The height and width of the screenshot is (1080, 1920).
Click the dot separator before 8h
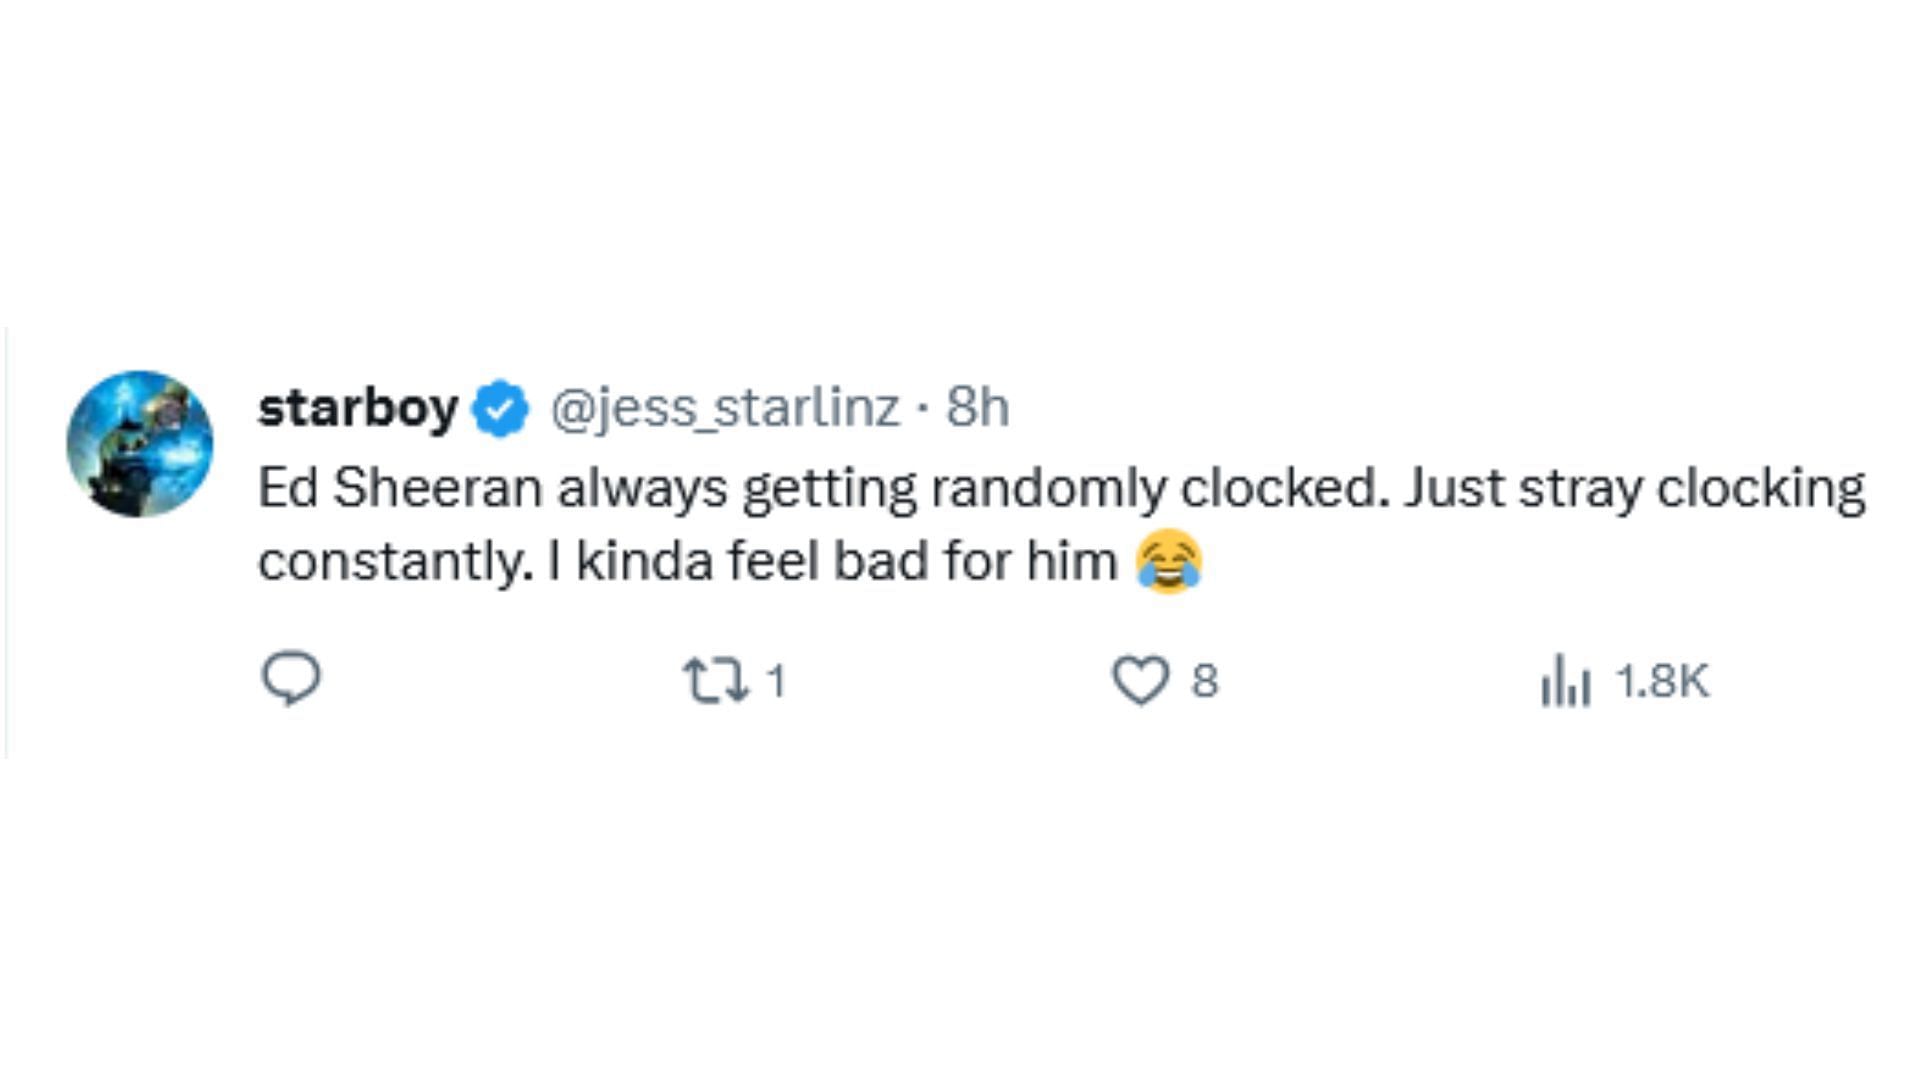[x=923, y=408]
